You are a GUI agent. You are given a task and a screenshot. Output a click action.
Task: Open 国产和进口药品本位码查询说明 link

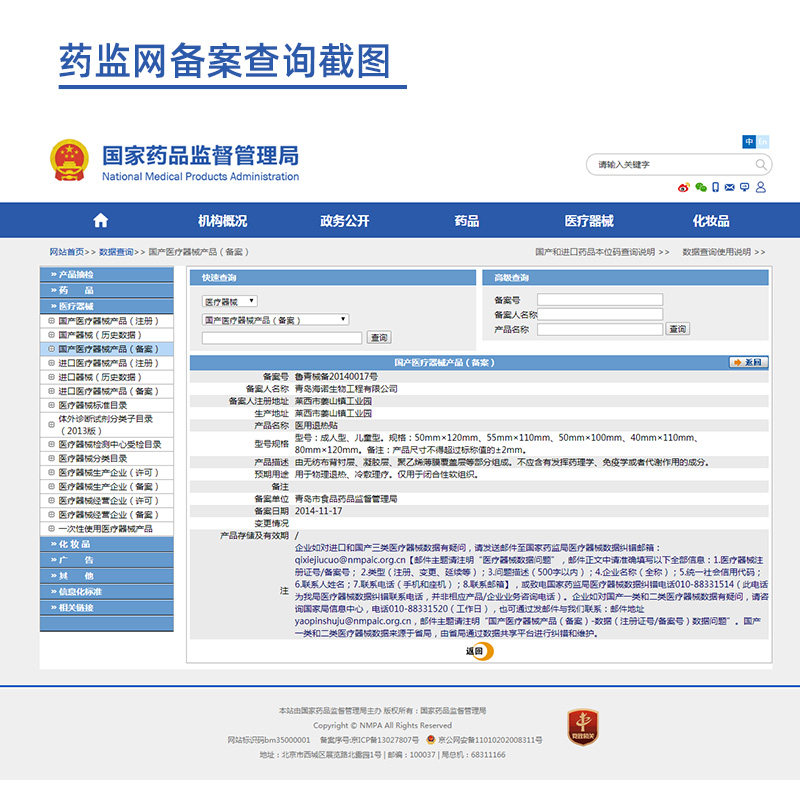coord(602,252)
